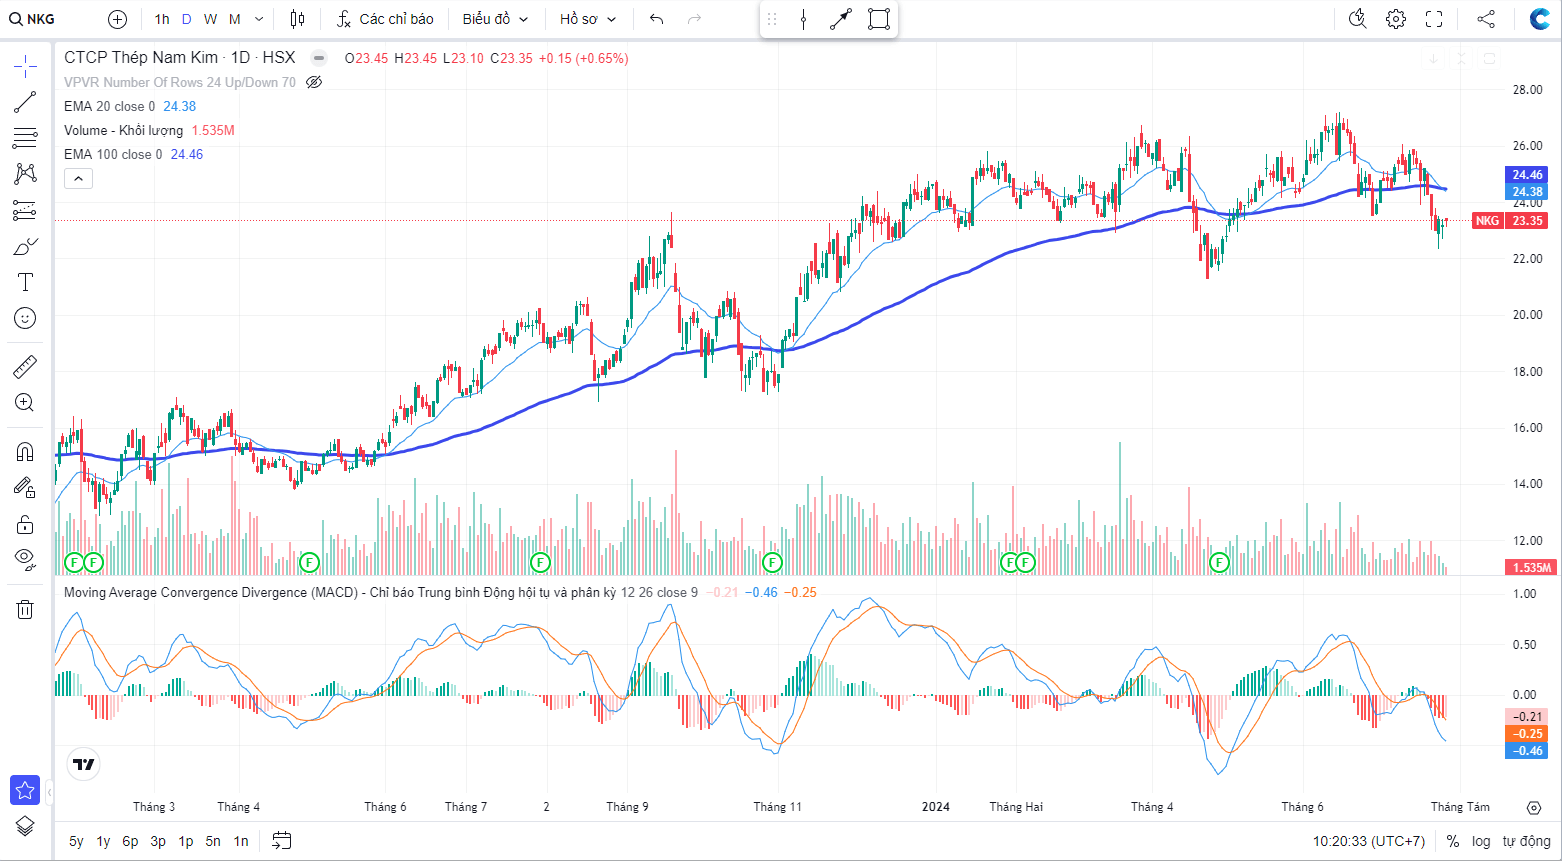This screenshot has width=1562, height=861.
Task: Toggle tự động auto scale
Action: click(1526, 841)
